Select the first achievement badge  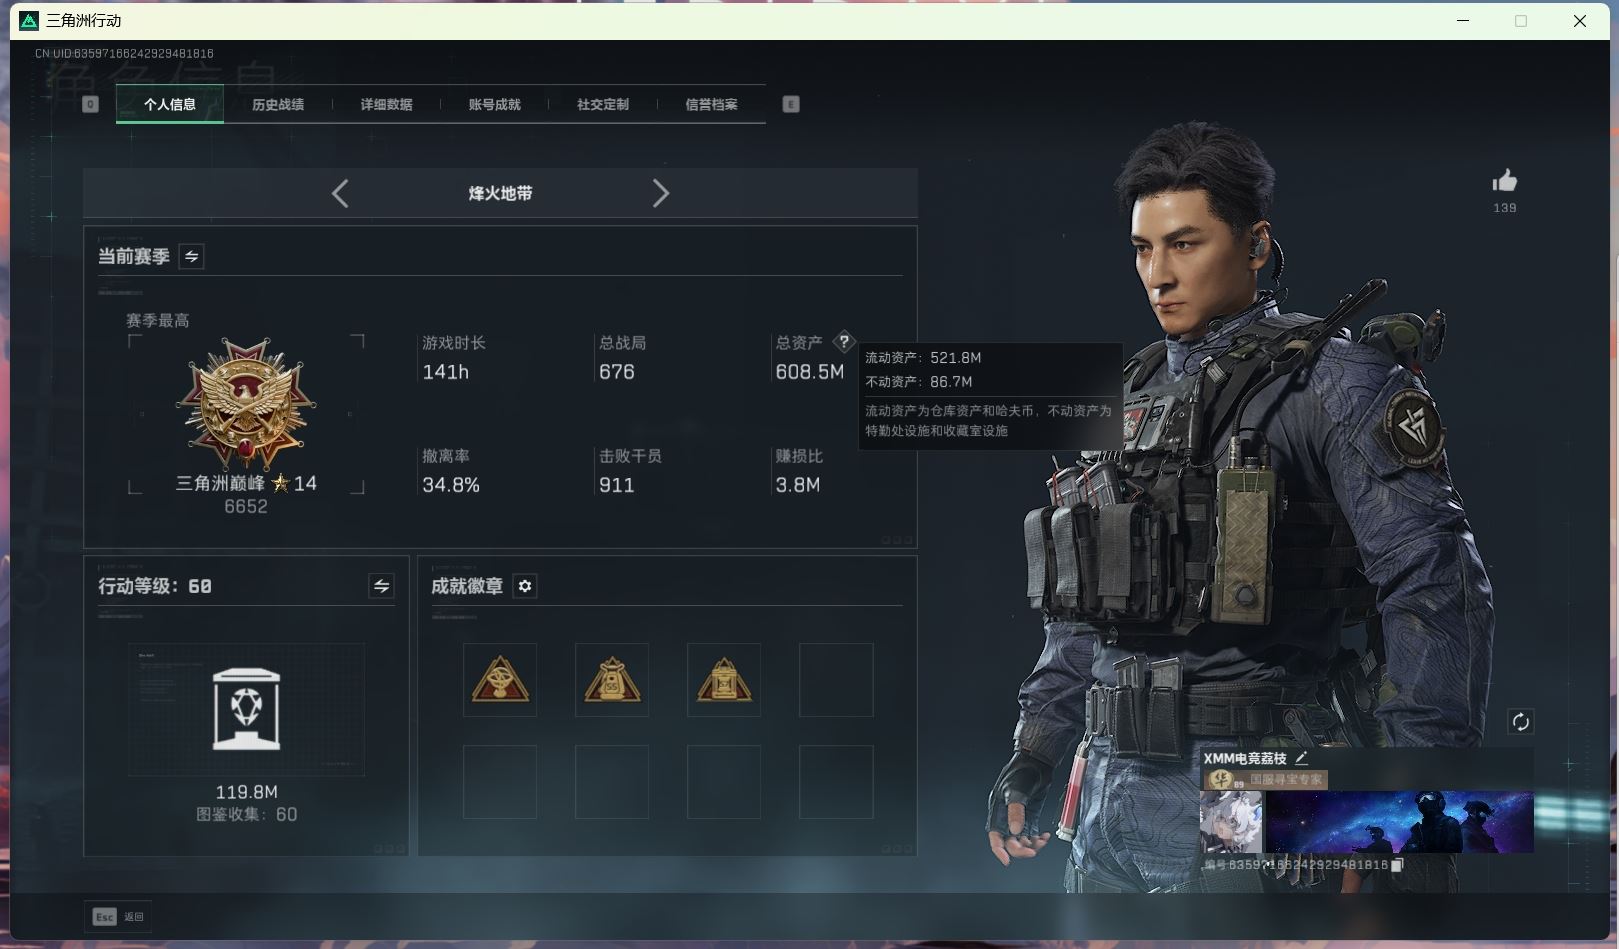[x=500, y=680]
